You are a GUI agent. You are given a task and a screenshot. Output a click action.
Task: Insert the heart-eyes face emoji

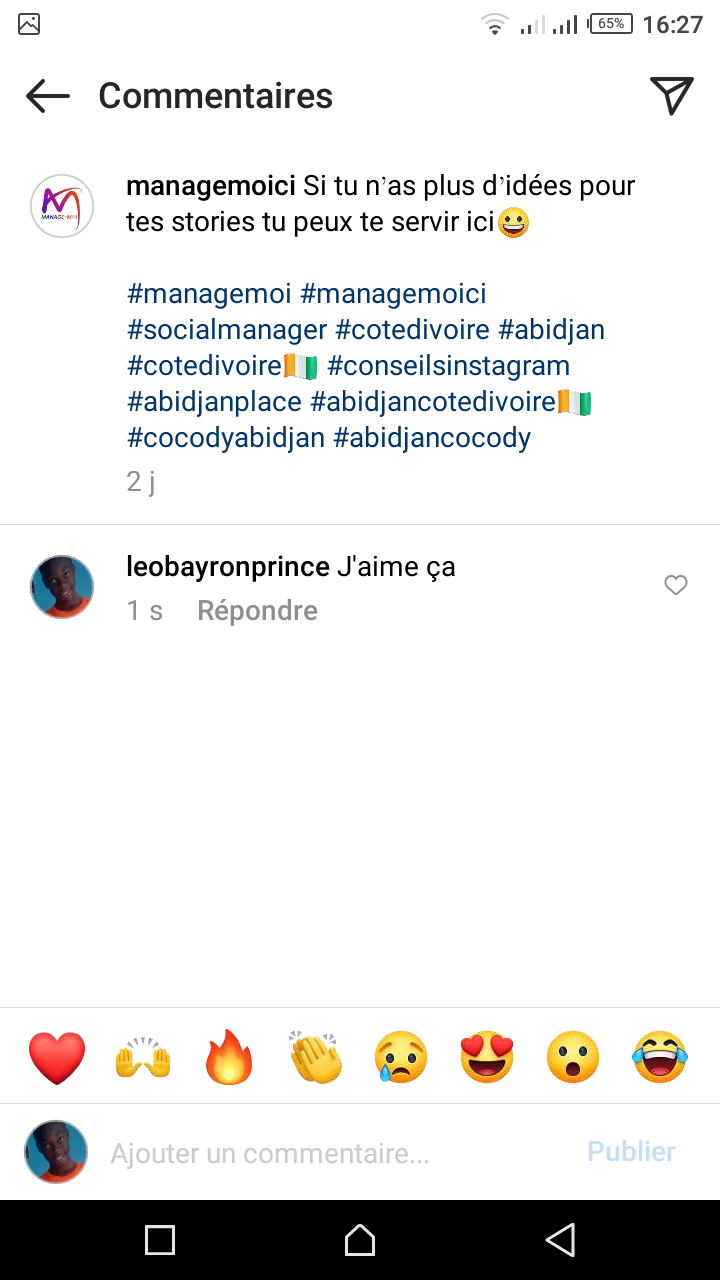pos(487,1057)
